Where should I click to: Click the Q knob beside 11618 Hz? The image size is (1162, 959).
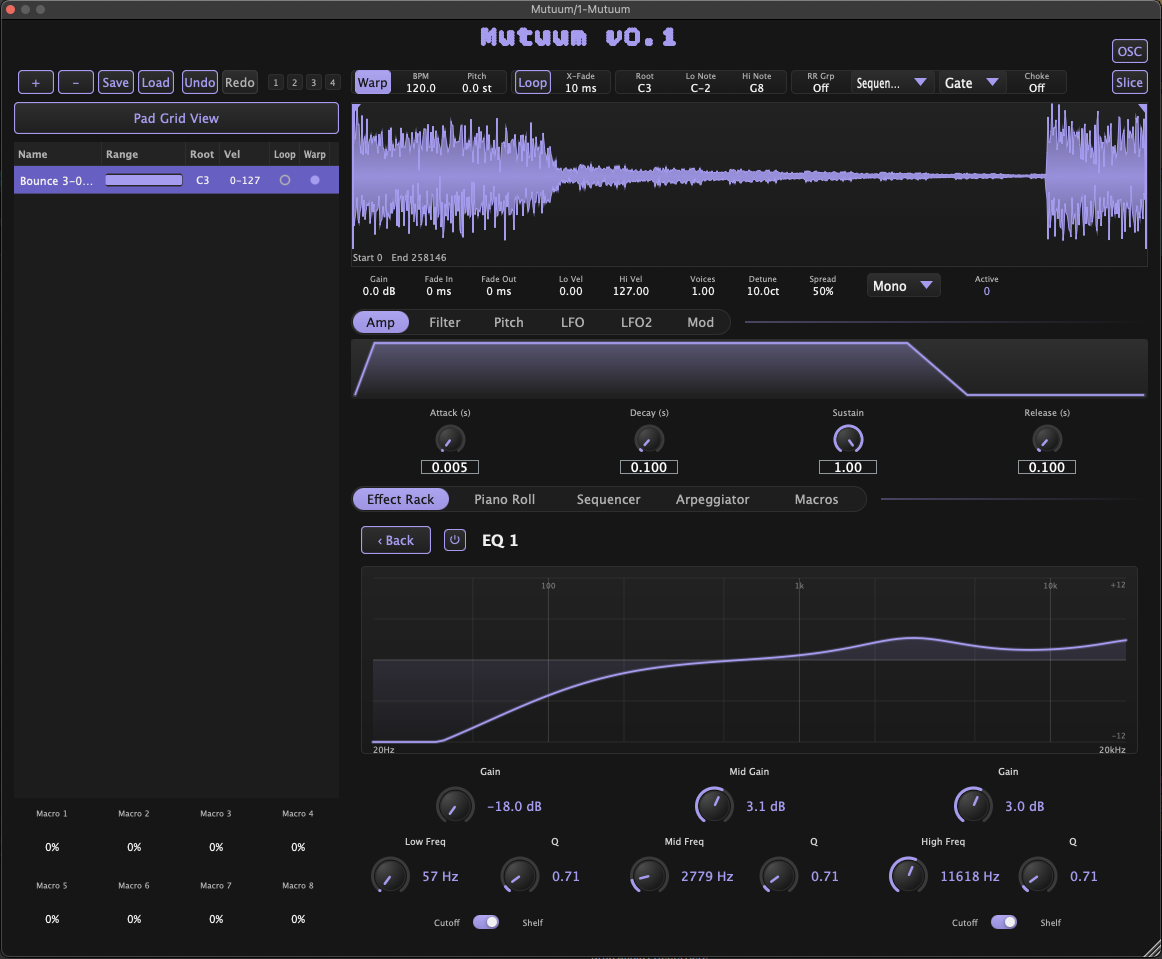1038,876
